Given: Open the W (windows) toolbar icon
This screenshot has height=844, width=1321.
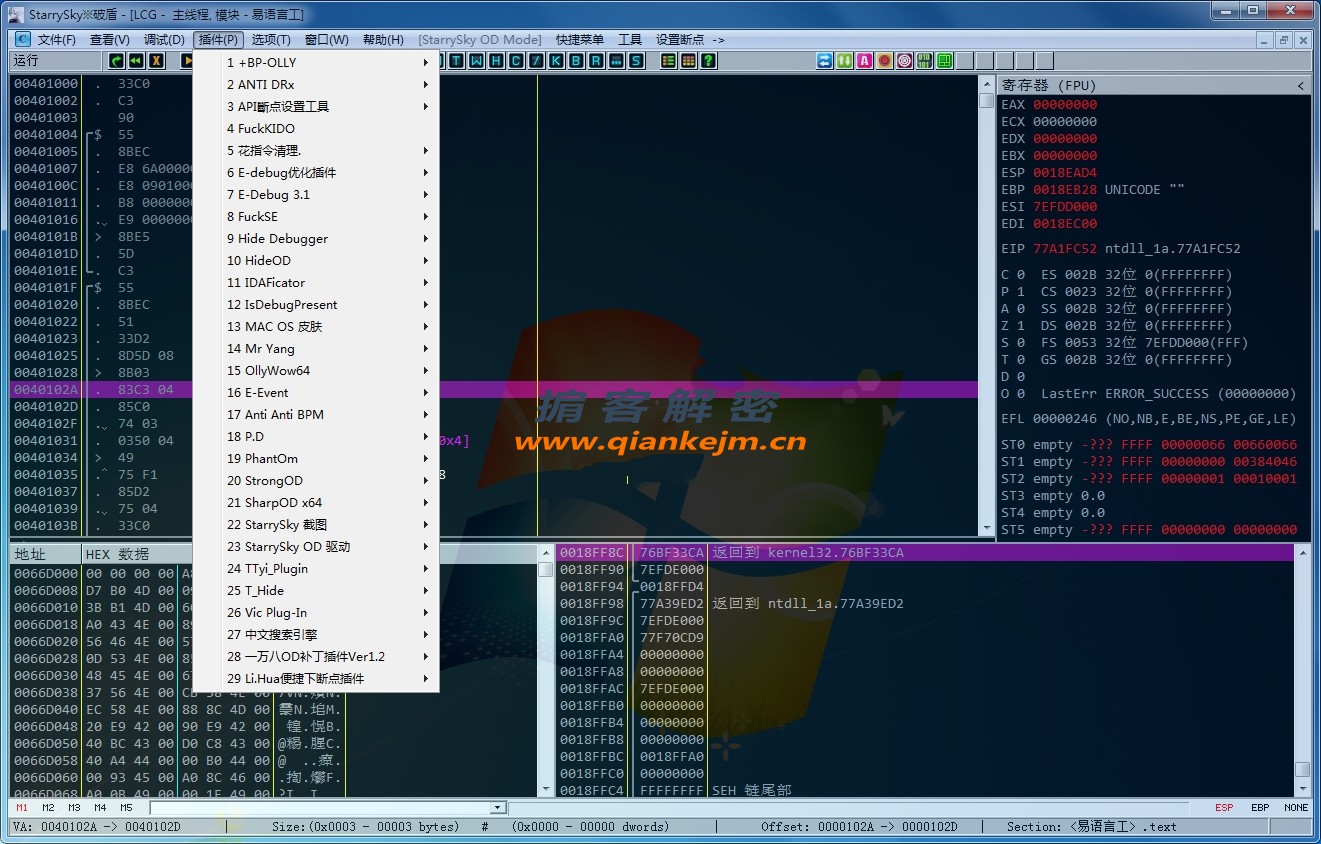Looking at the screenshot, I should [x=476, y=61].
